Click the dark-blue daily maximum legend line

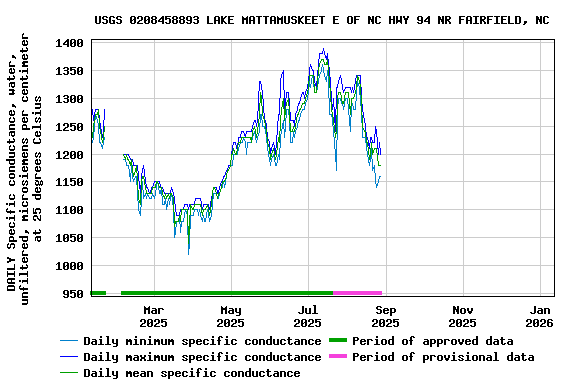click(x=69, y=356)
